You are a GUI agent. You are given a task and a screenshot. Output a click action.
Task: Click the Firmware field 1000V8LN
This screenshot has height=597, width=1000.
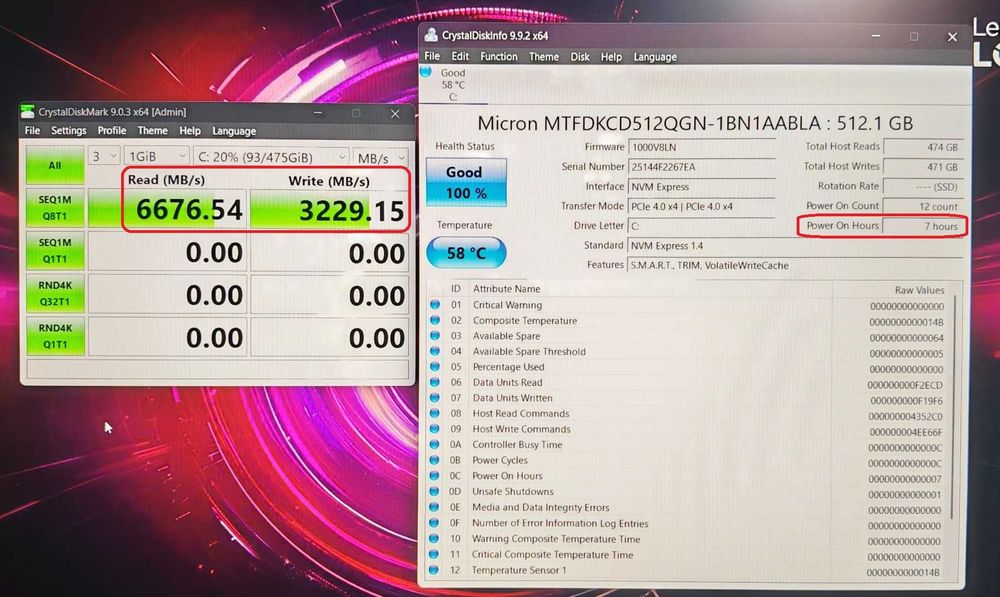pos(702,147)
